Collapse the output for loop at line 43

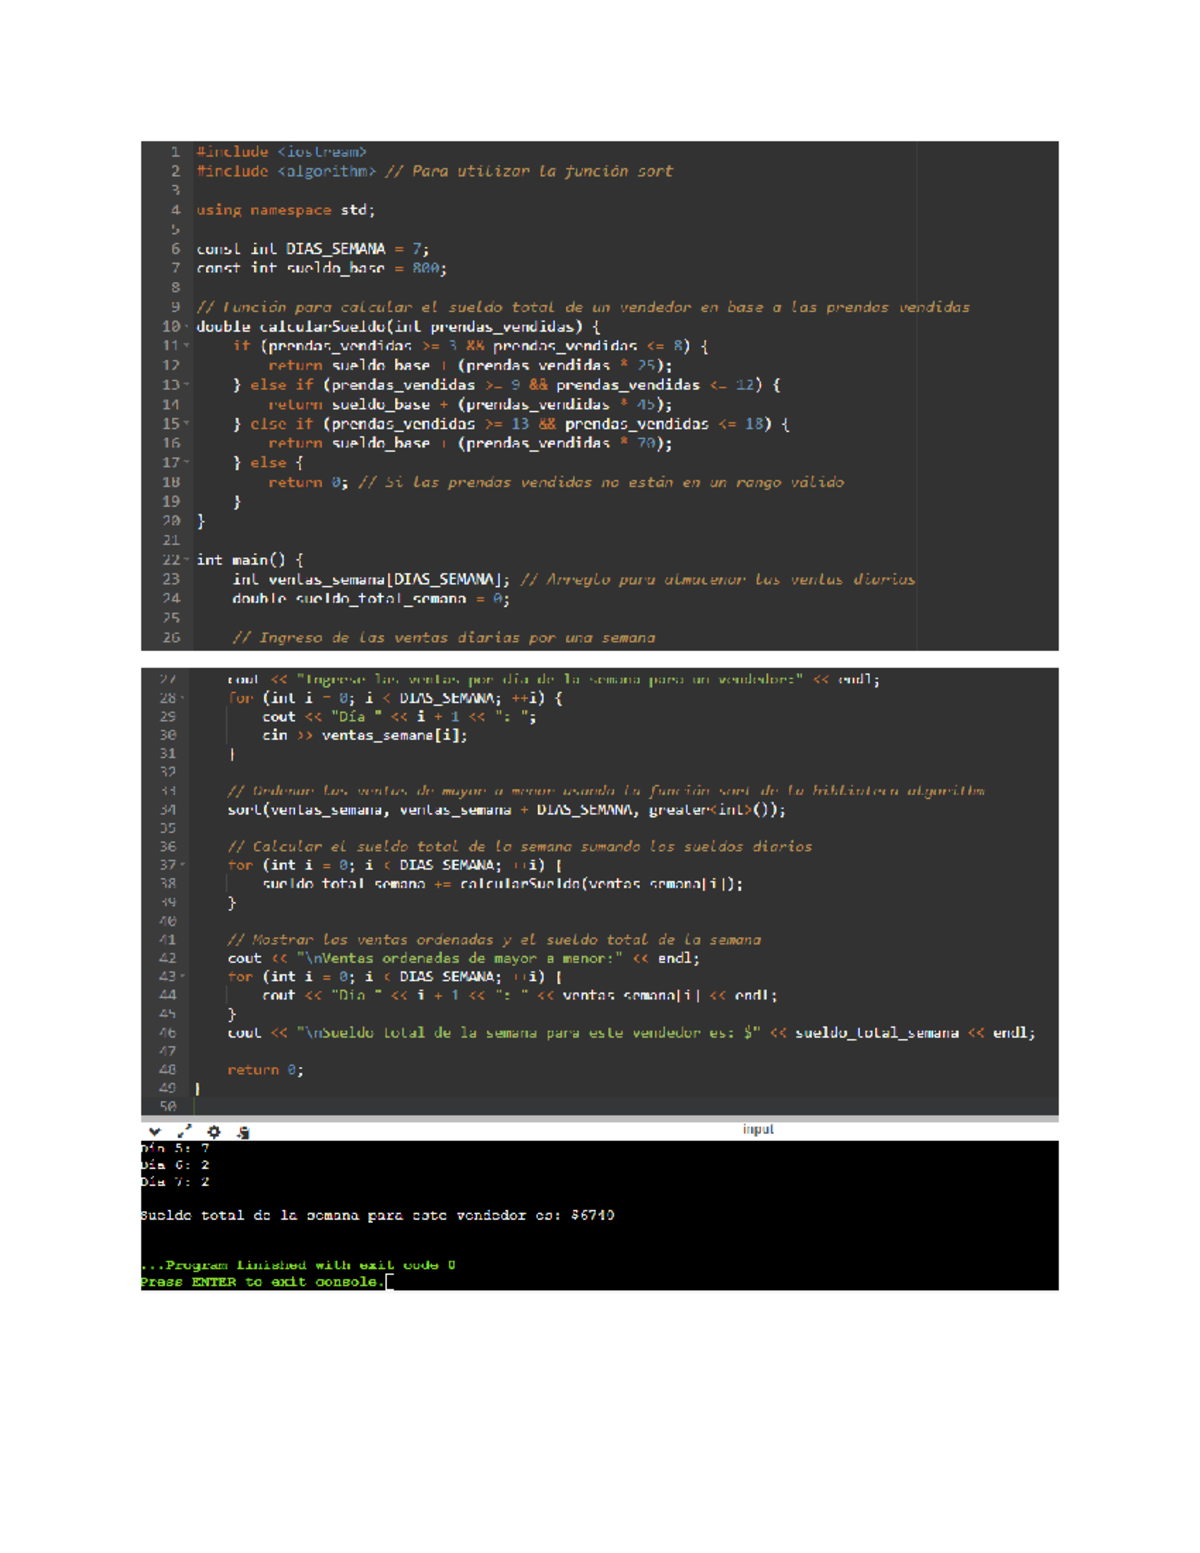[x=182, y=976]
